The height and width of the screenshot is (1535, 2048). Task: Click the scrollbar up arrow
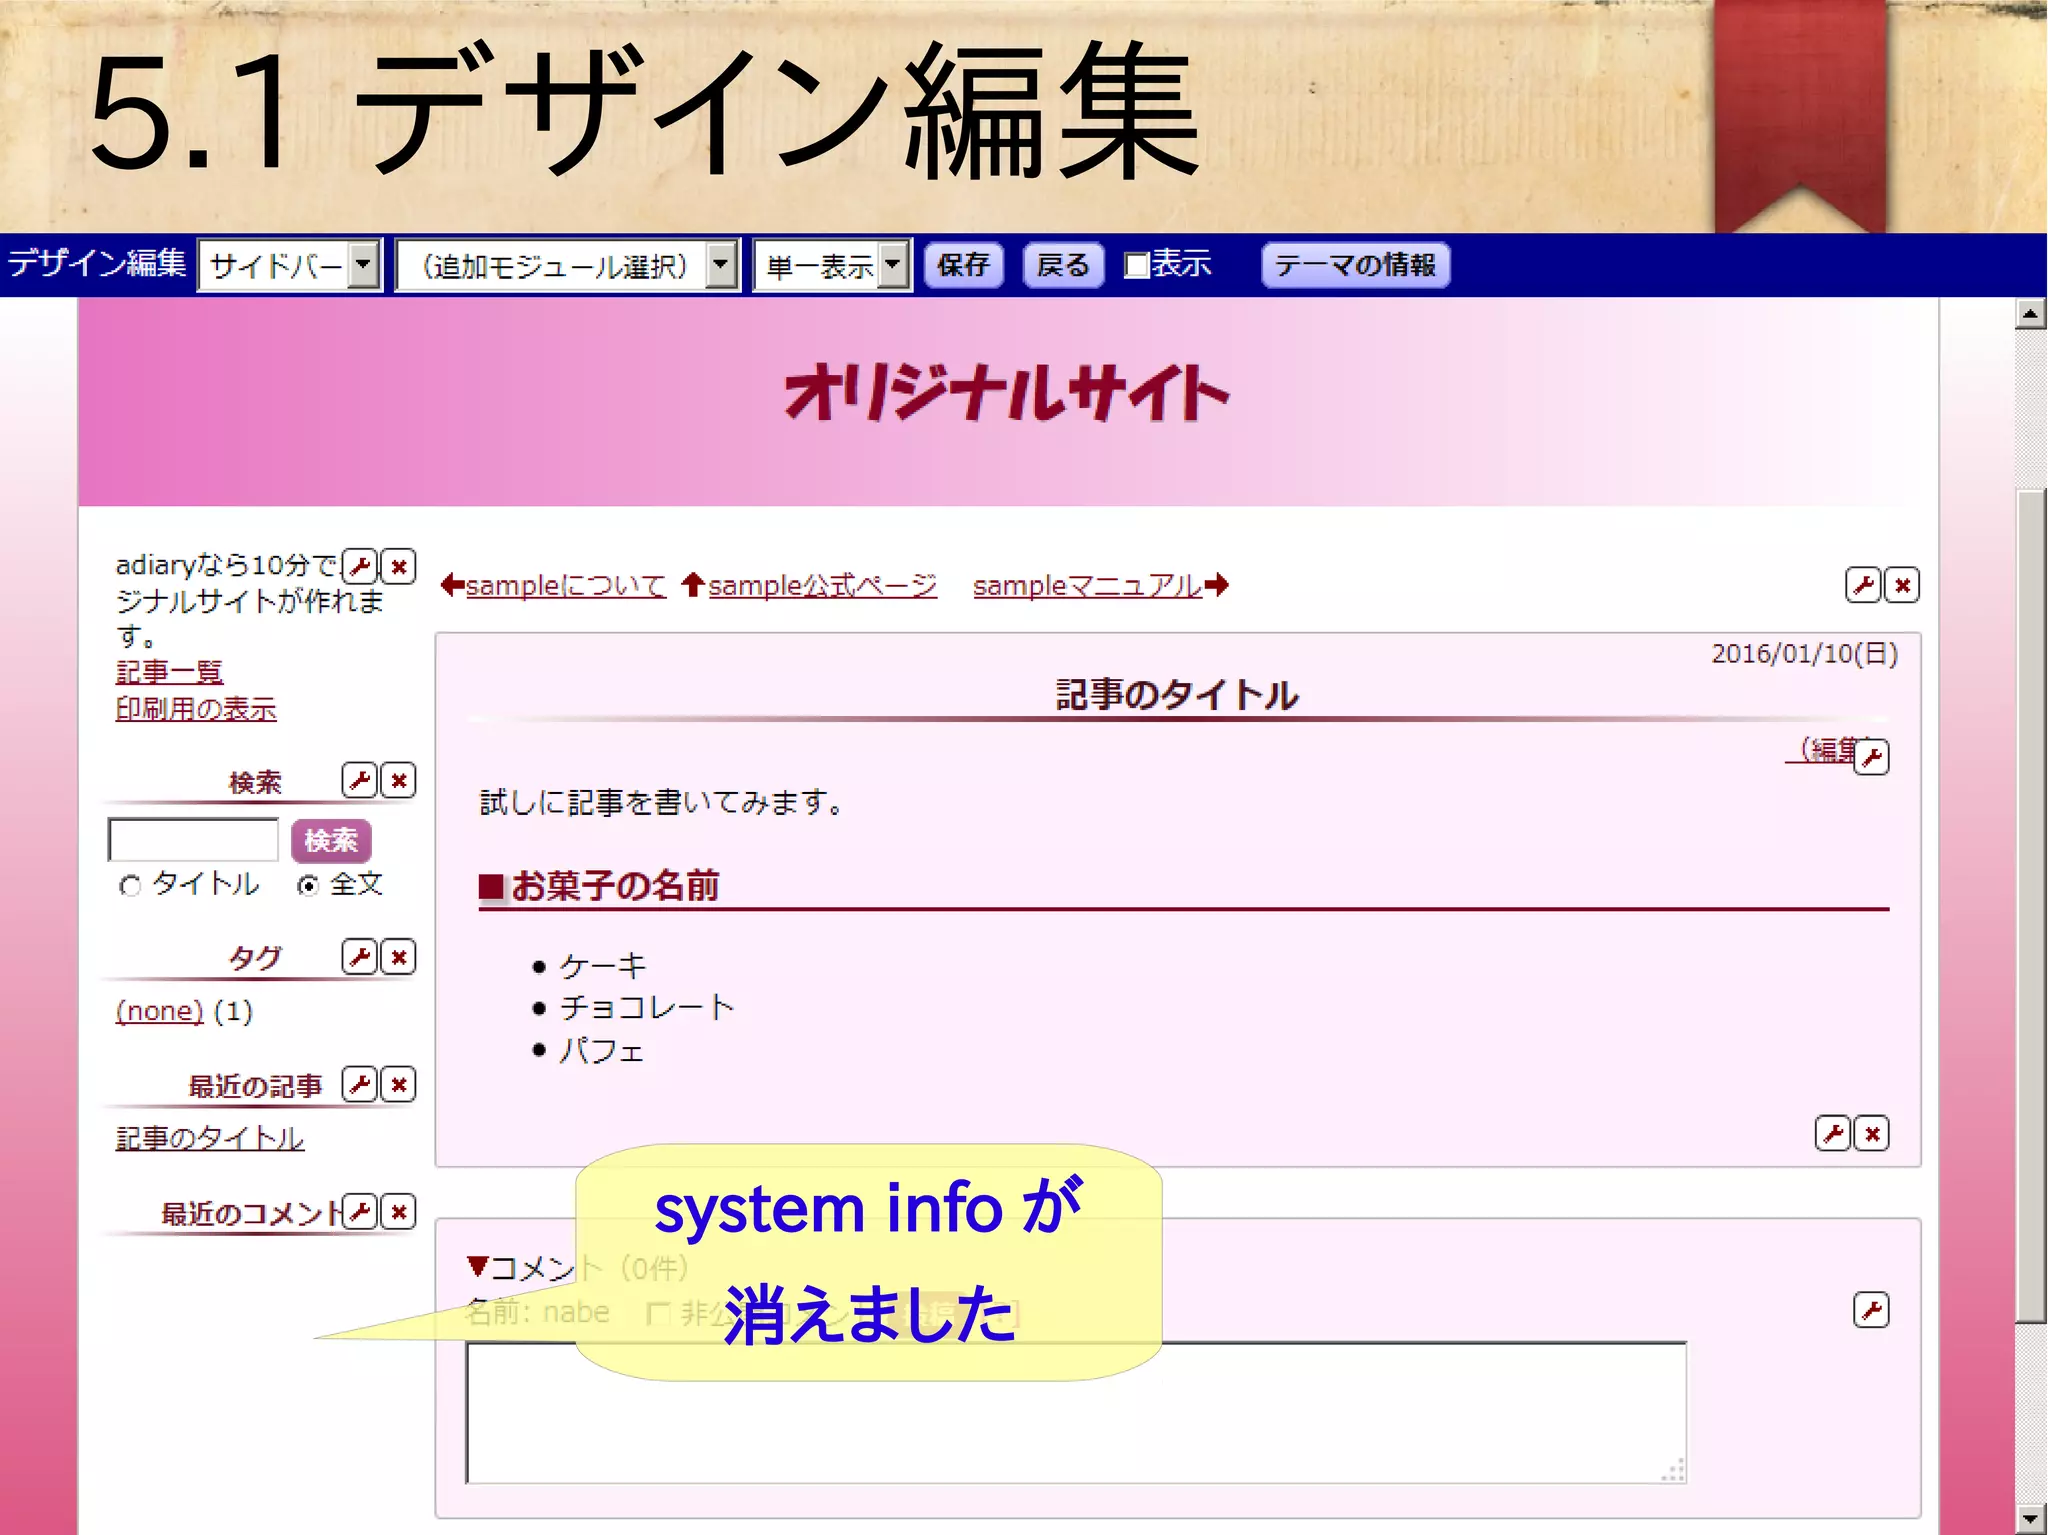click(x=2030, y=314)
